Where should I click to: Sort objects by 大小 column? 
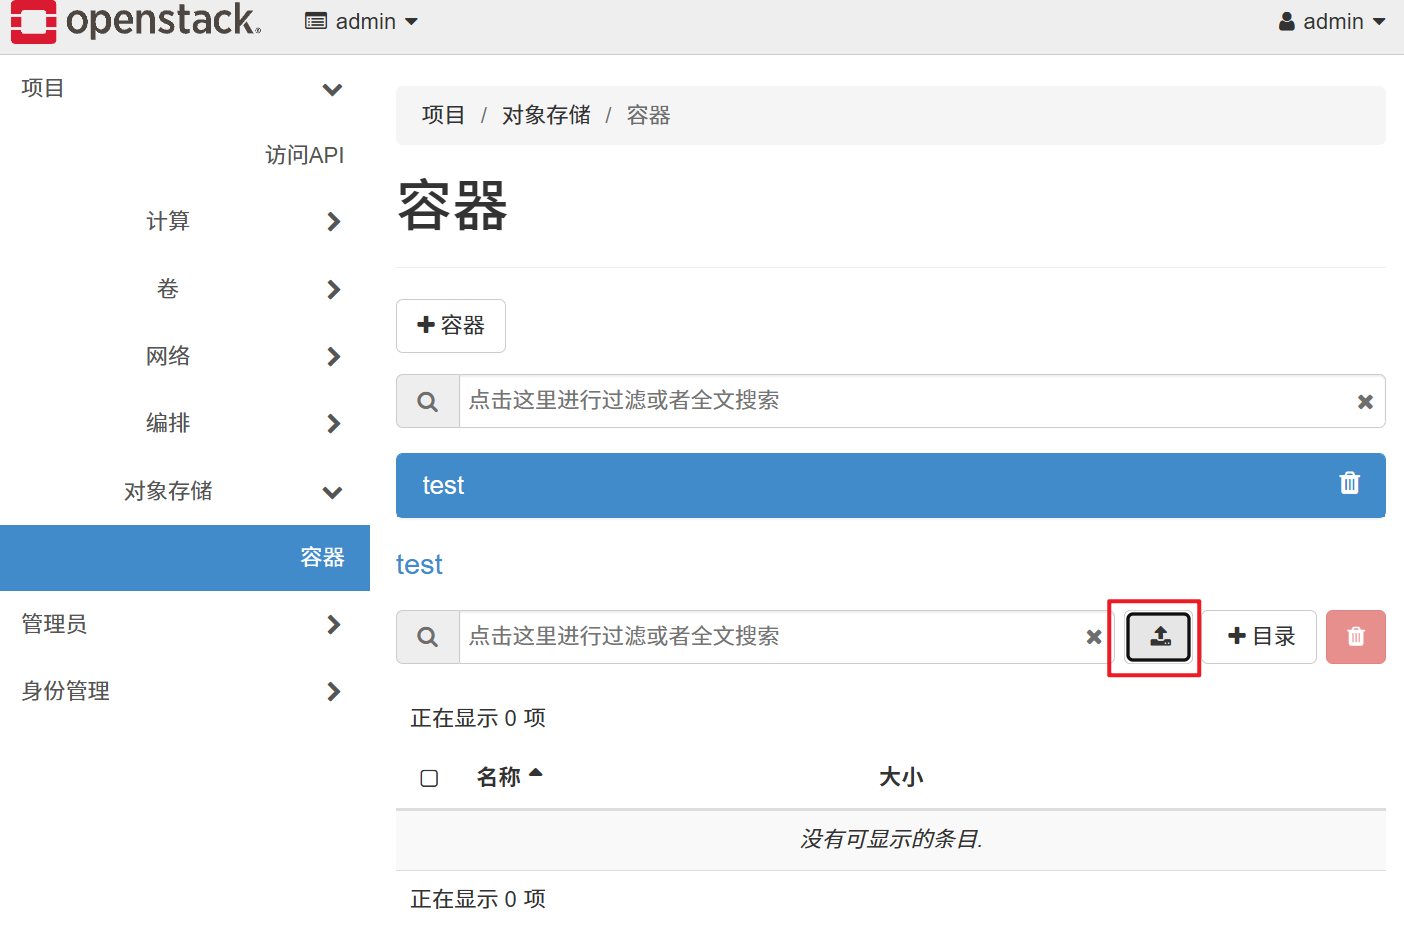pyautogui.click(x=901, y=777)
